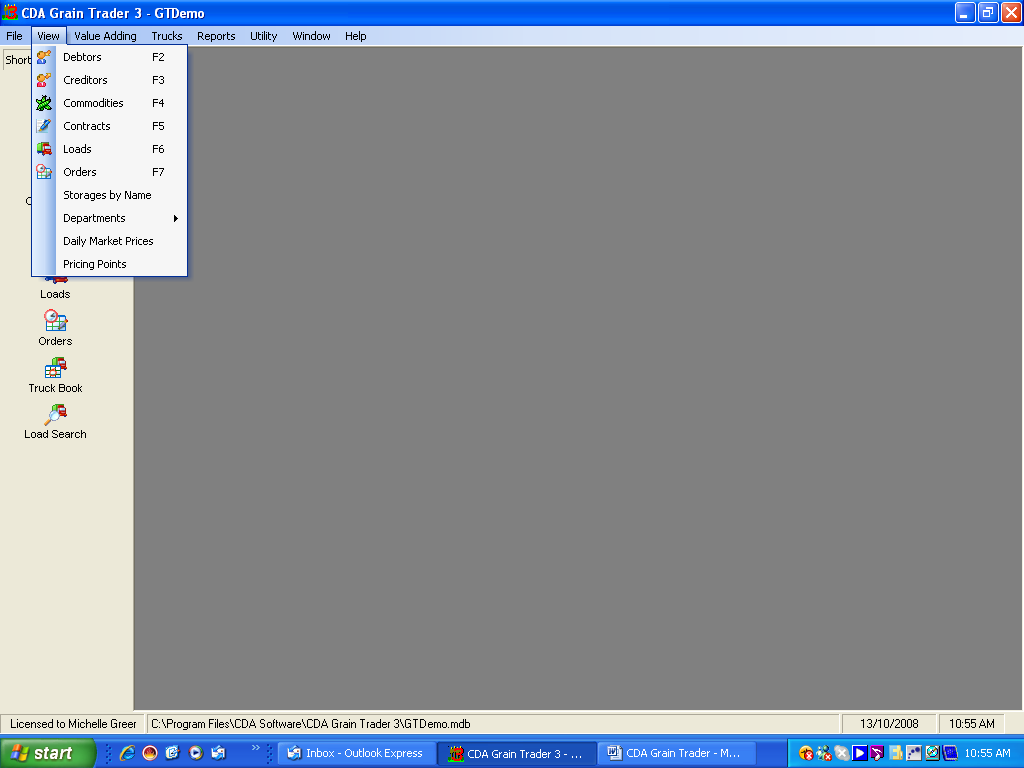Choose Daily Market Prices from View menu
1024x768 pixels.
pyautogui.click(x=108, y=241)
